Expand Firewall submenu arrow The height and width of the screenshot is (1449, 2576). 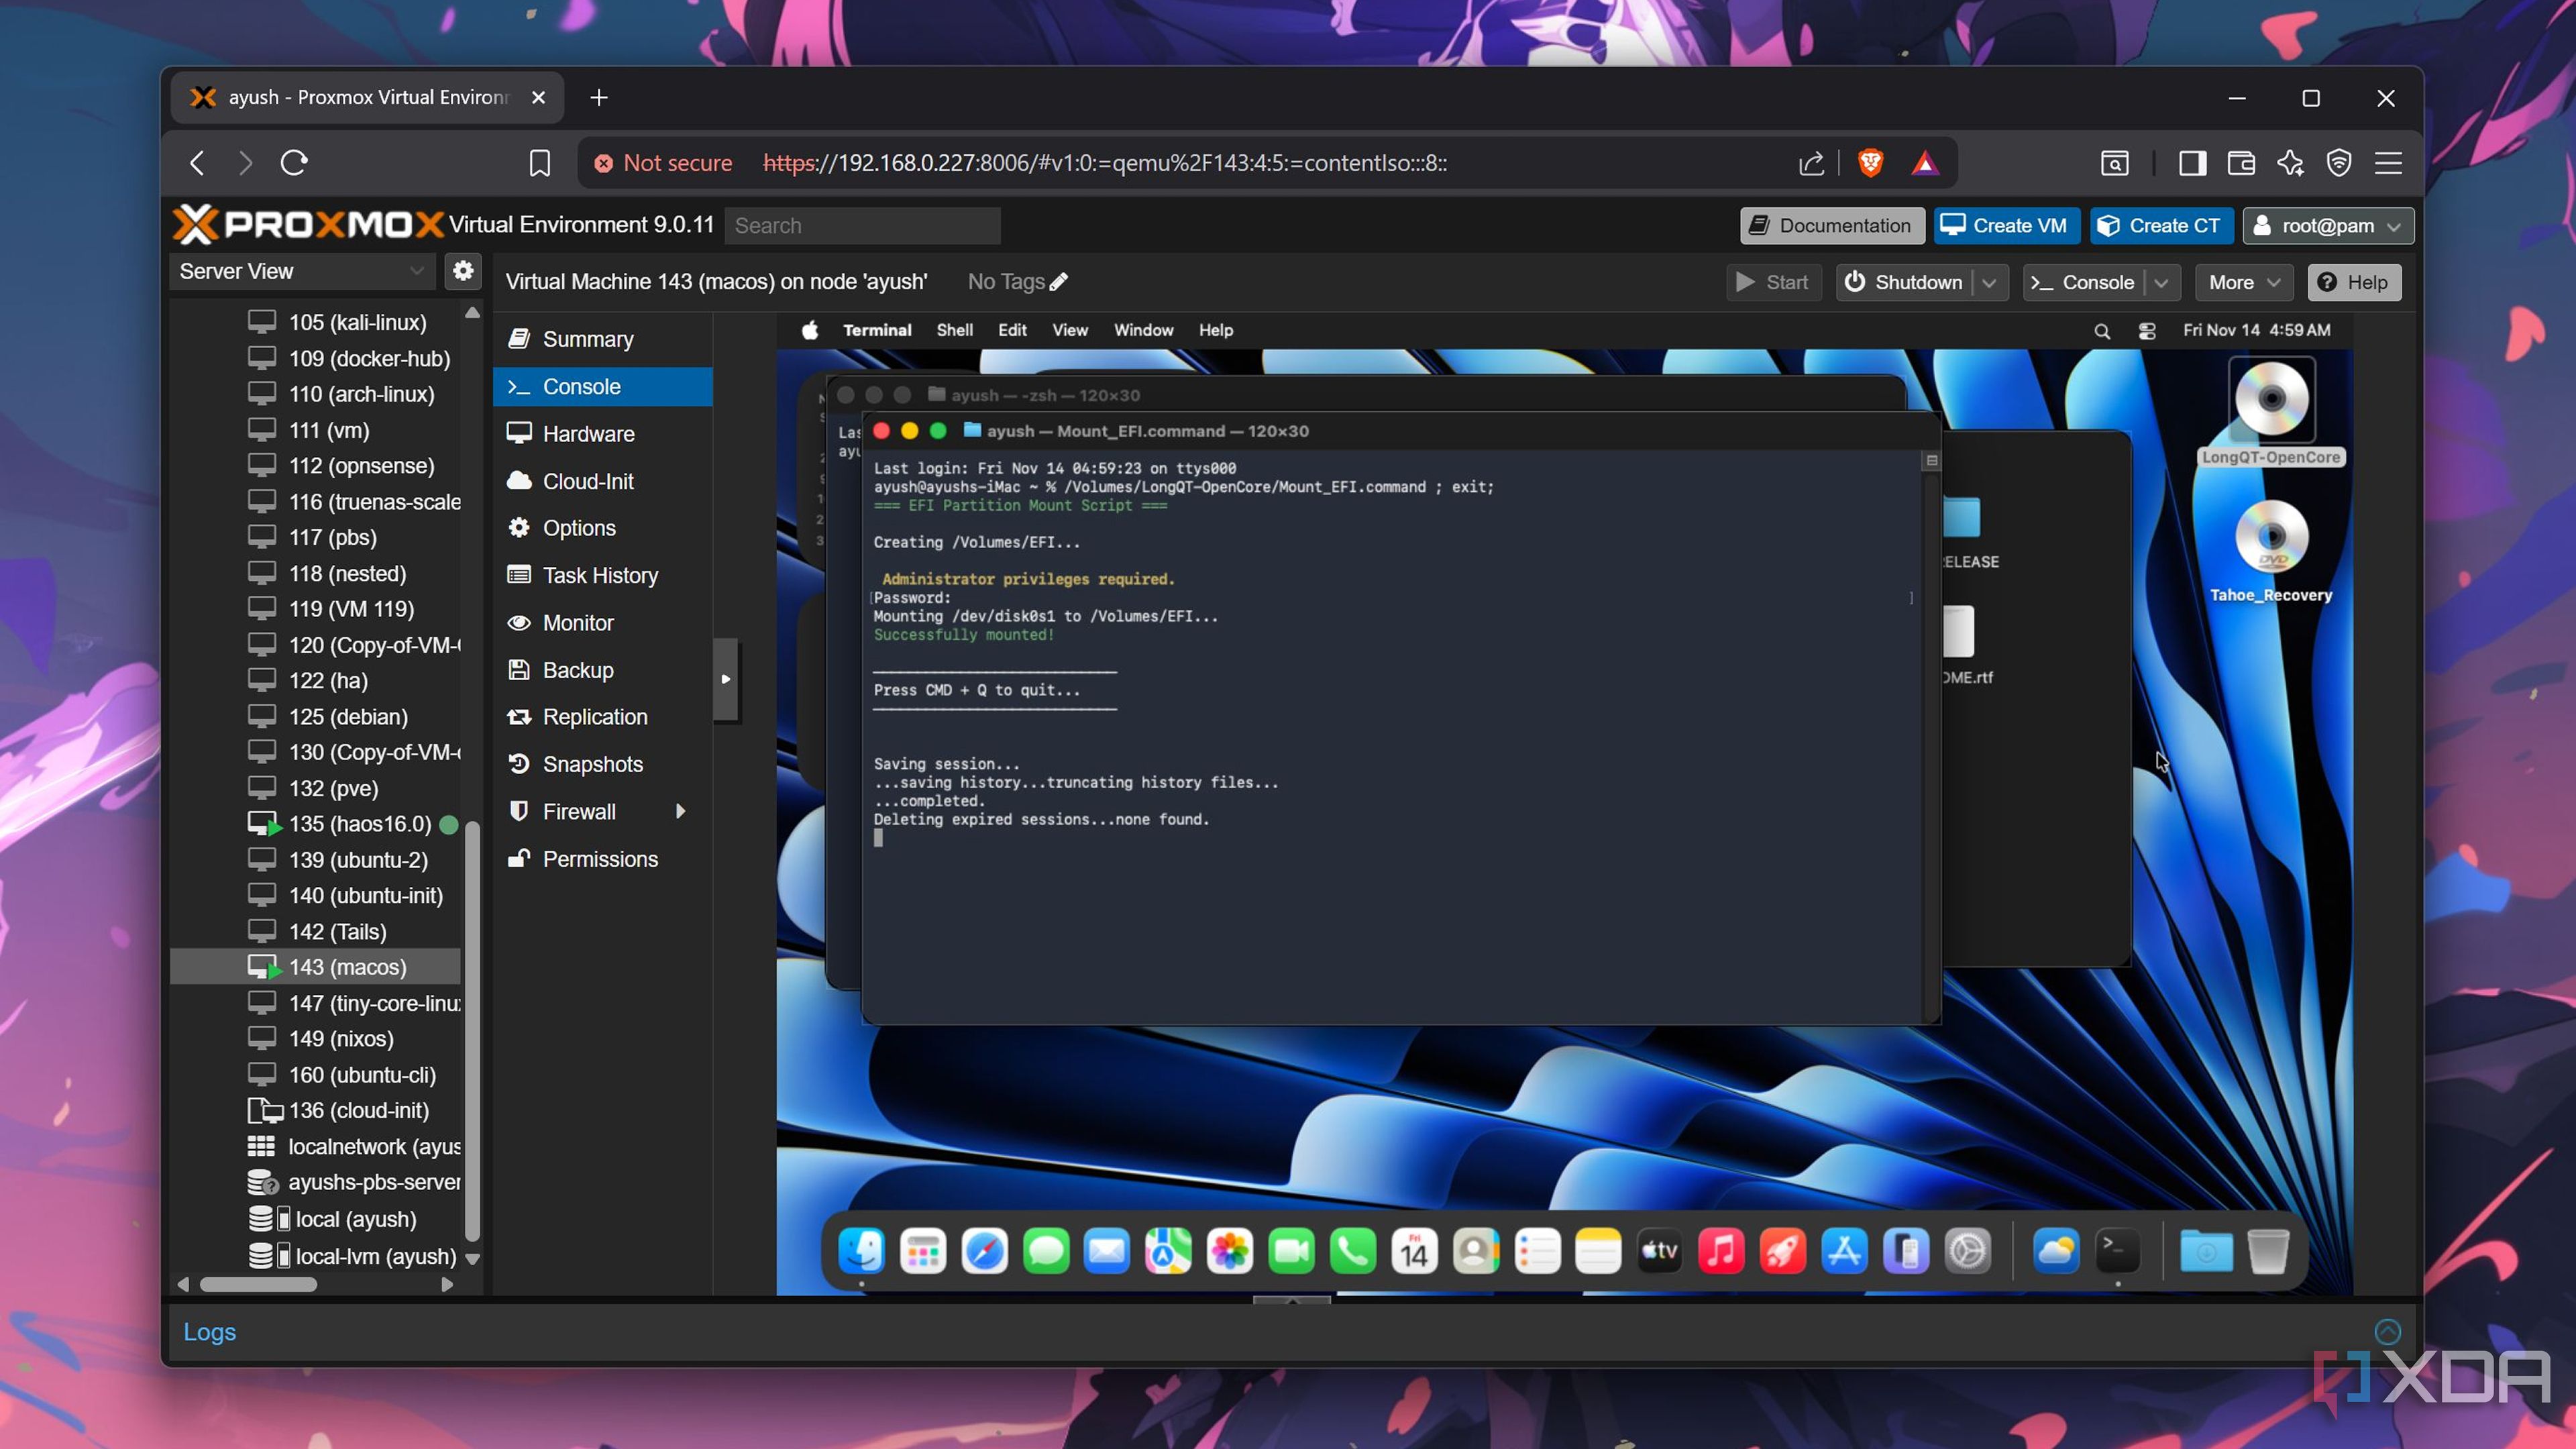point(681,811)
